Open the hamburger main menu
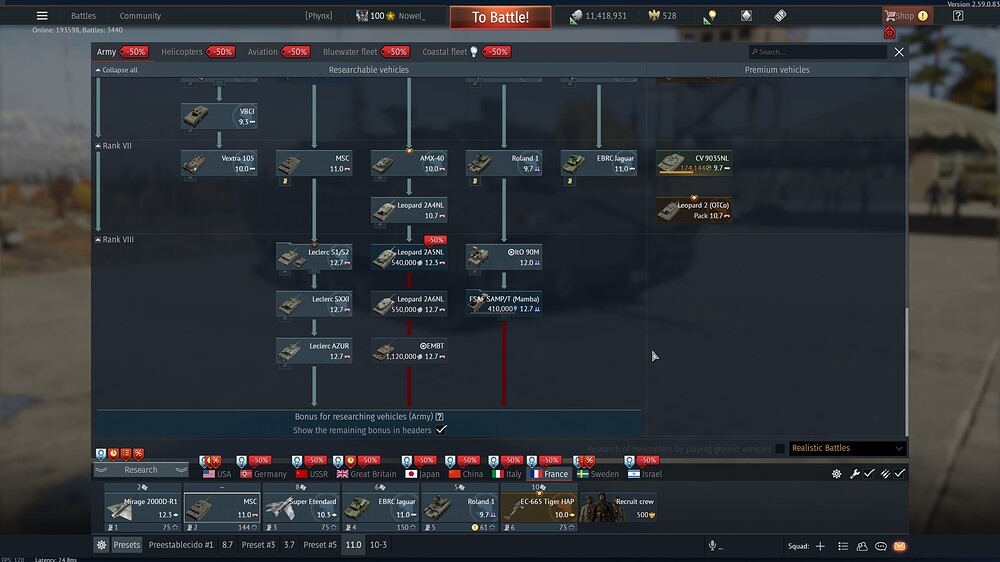 click(42, 16)
